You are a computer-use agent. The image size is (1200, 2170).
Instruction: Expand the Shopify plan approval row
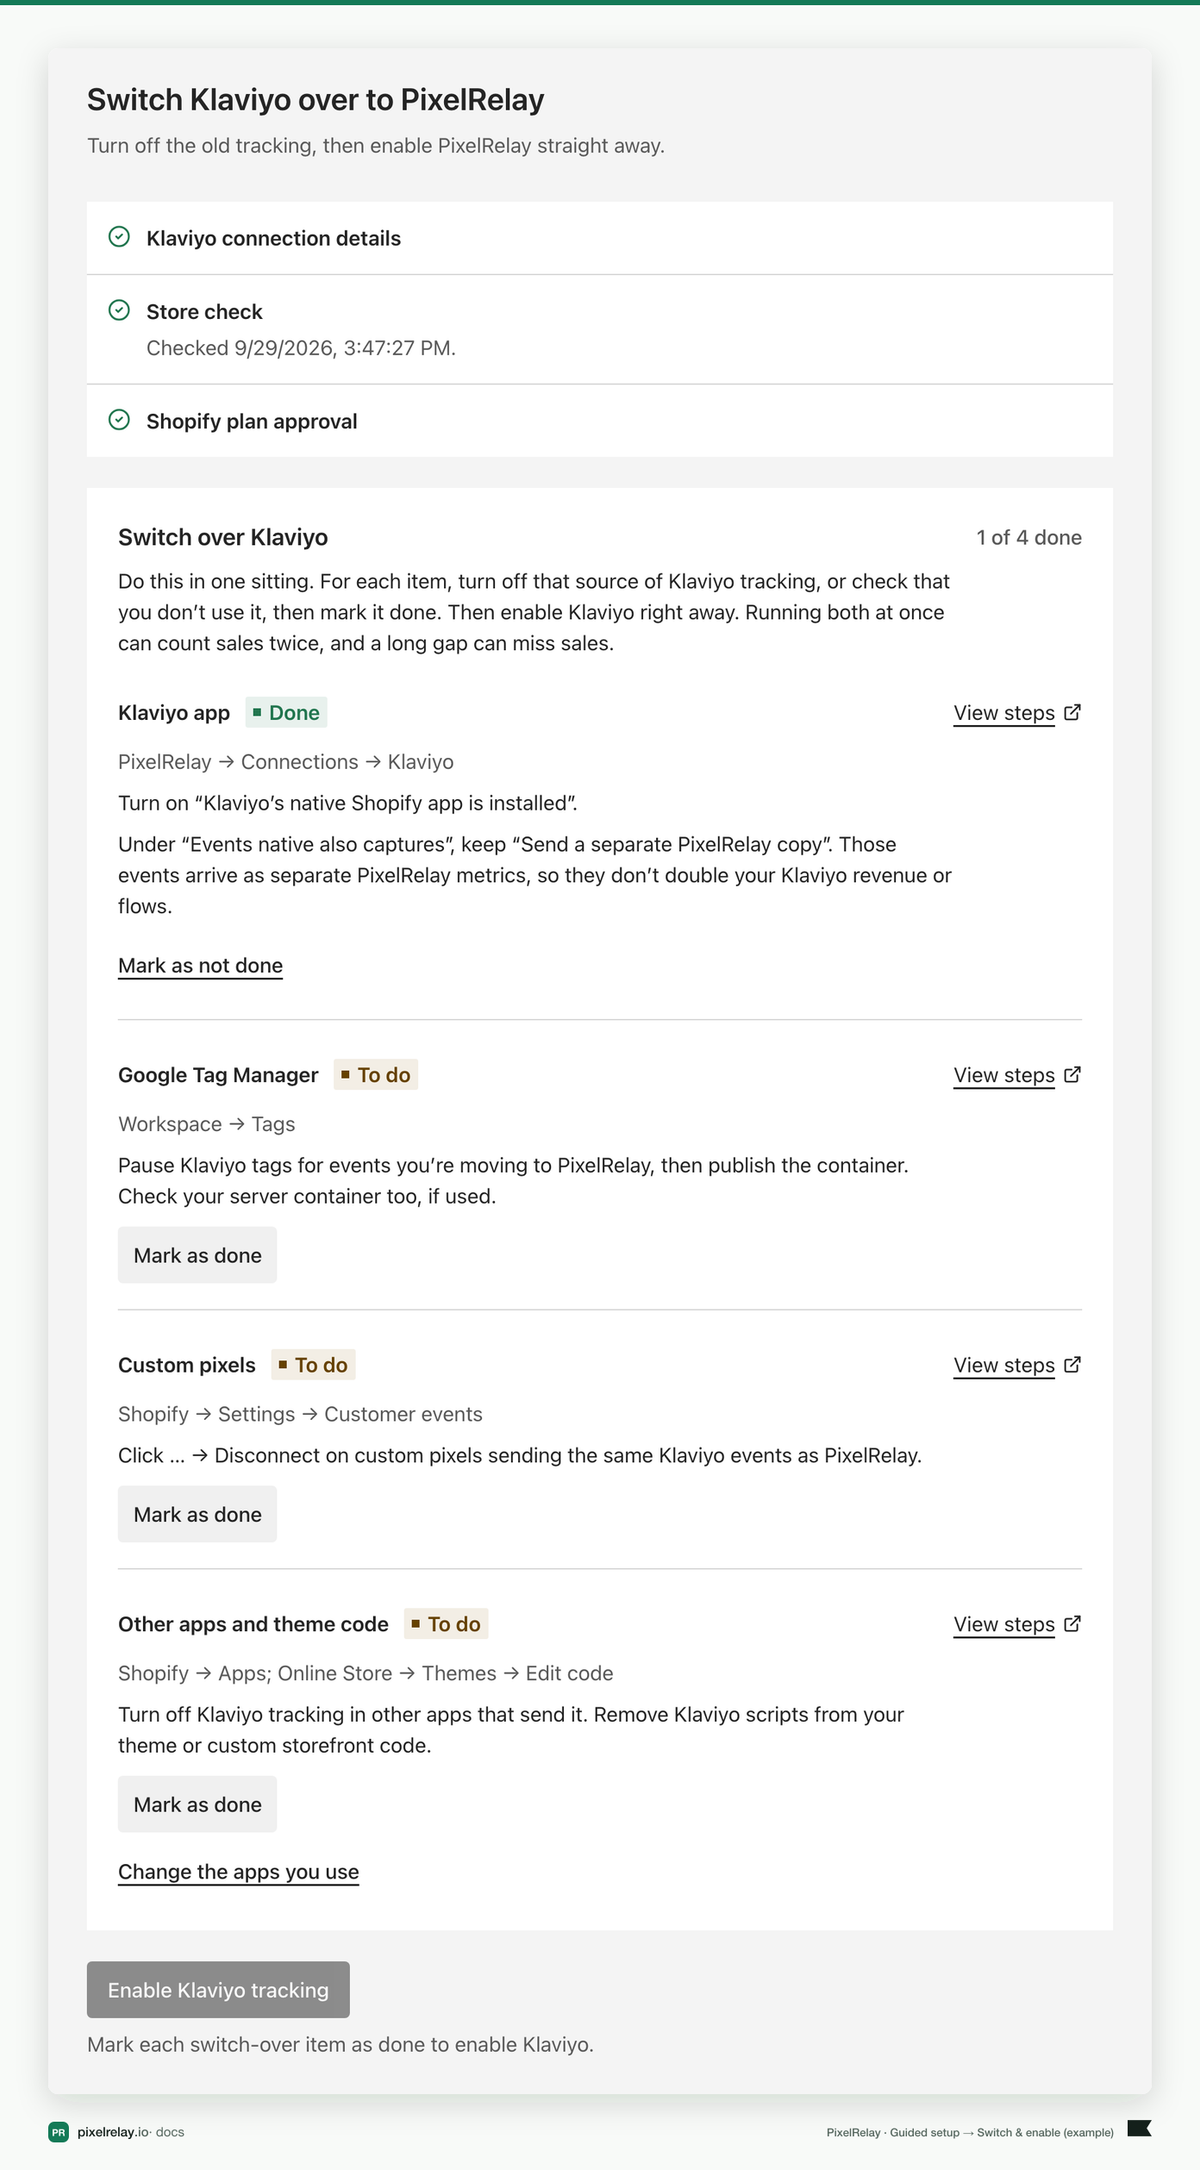click(600, 421)
